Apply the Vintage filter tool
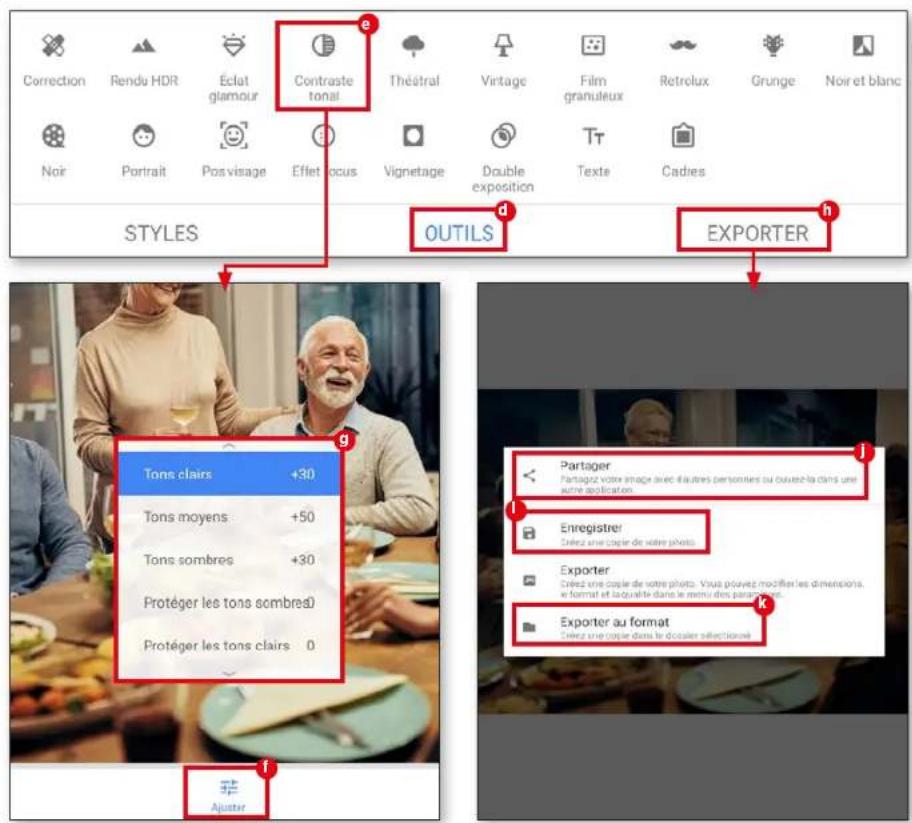912x823 pixels. 504,60
